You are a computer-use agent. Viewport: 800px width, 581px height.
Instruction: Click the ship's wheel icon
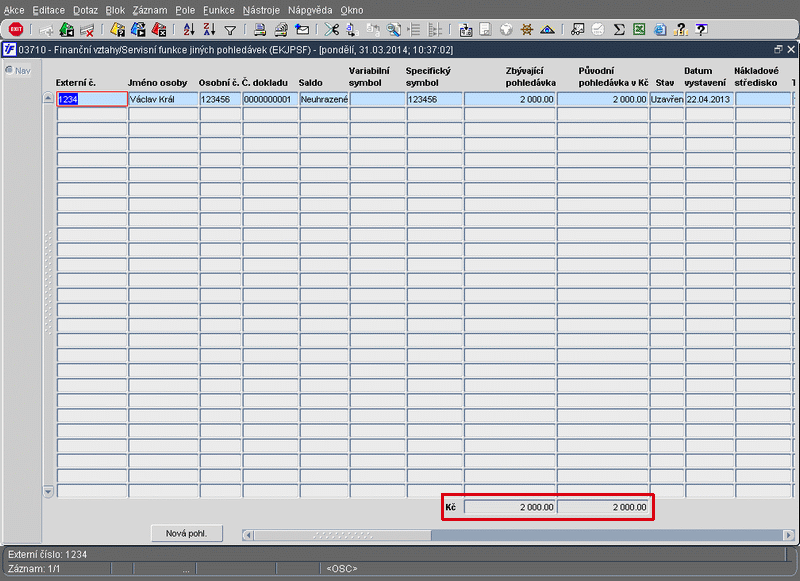tap(527, 30)
